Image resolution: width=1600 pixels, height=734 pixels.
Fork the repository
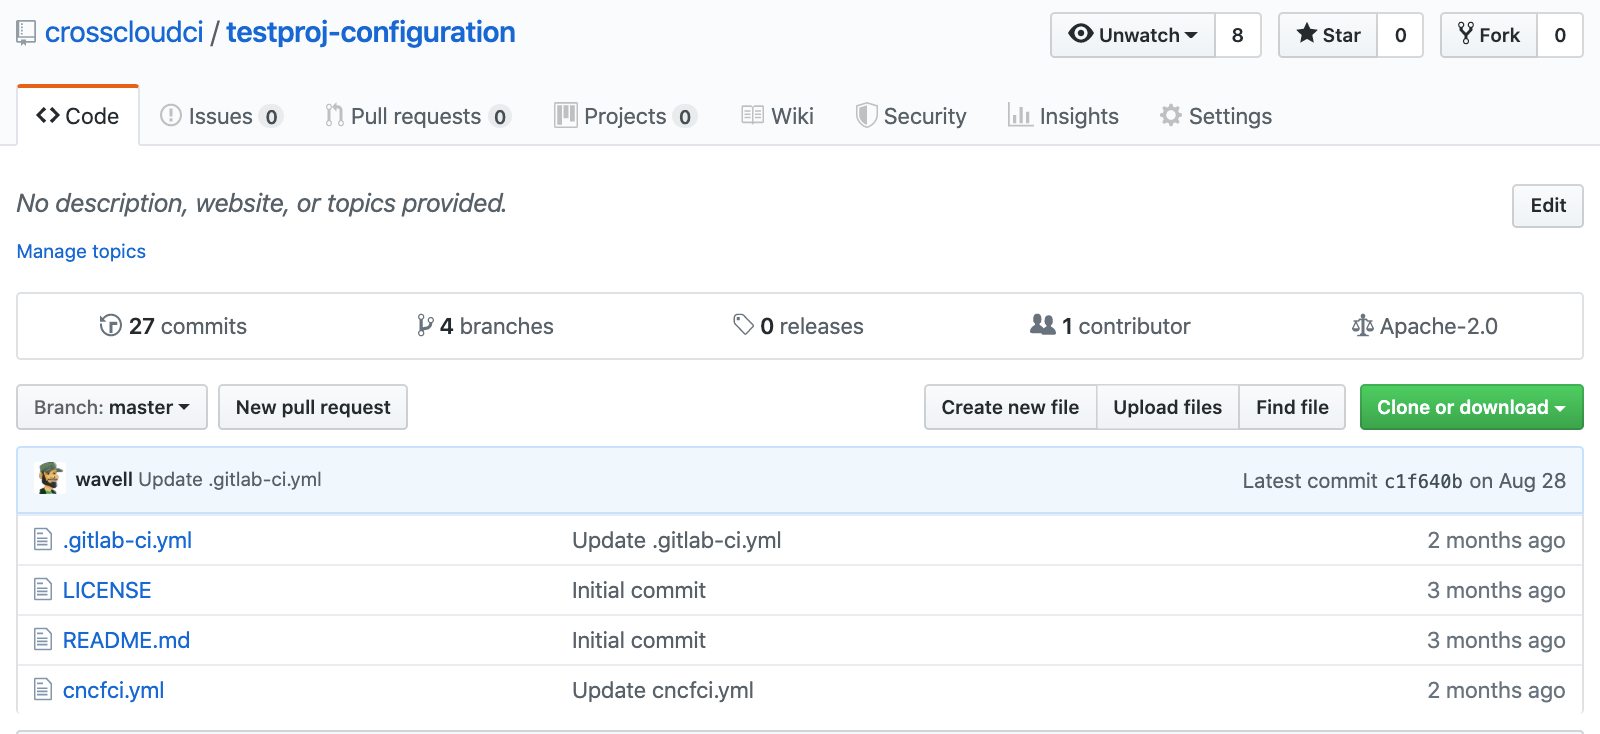1489,35
